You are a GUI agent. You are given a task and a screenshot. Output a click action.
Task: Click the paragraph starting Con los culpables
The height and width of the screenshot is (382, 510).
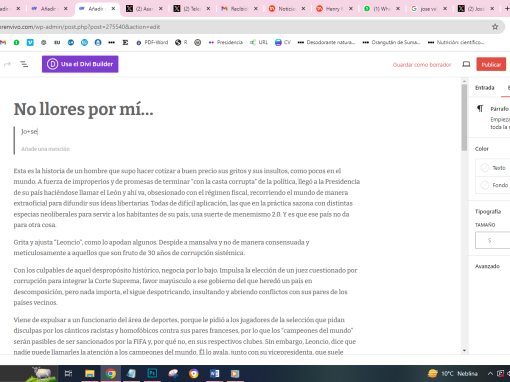click(x=185, y=286)
